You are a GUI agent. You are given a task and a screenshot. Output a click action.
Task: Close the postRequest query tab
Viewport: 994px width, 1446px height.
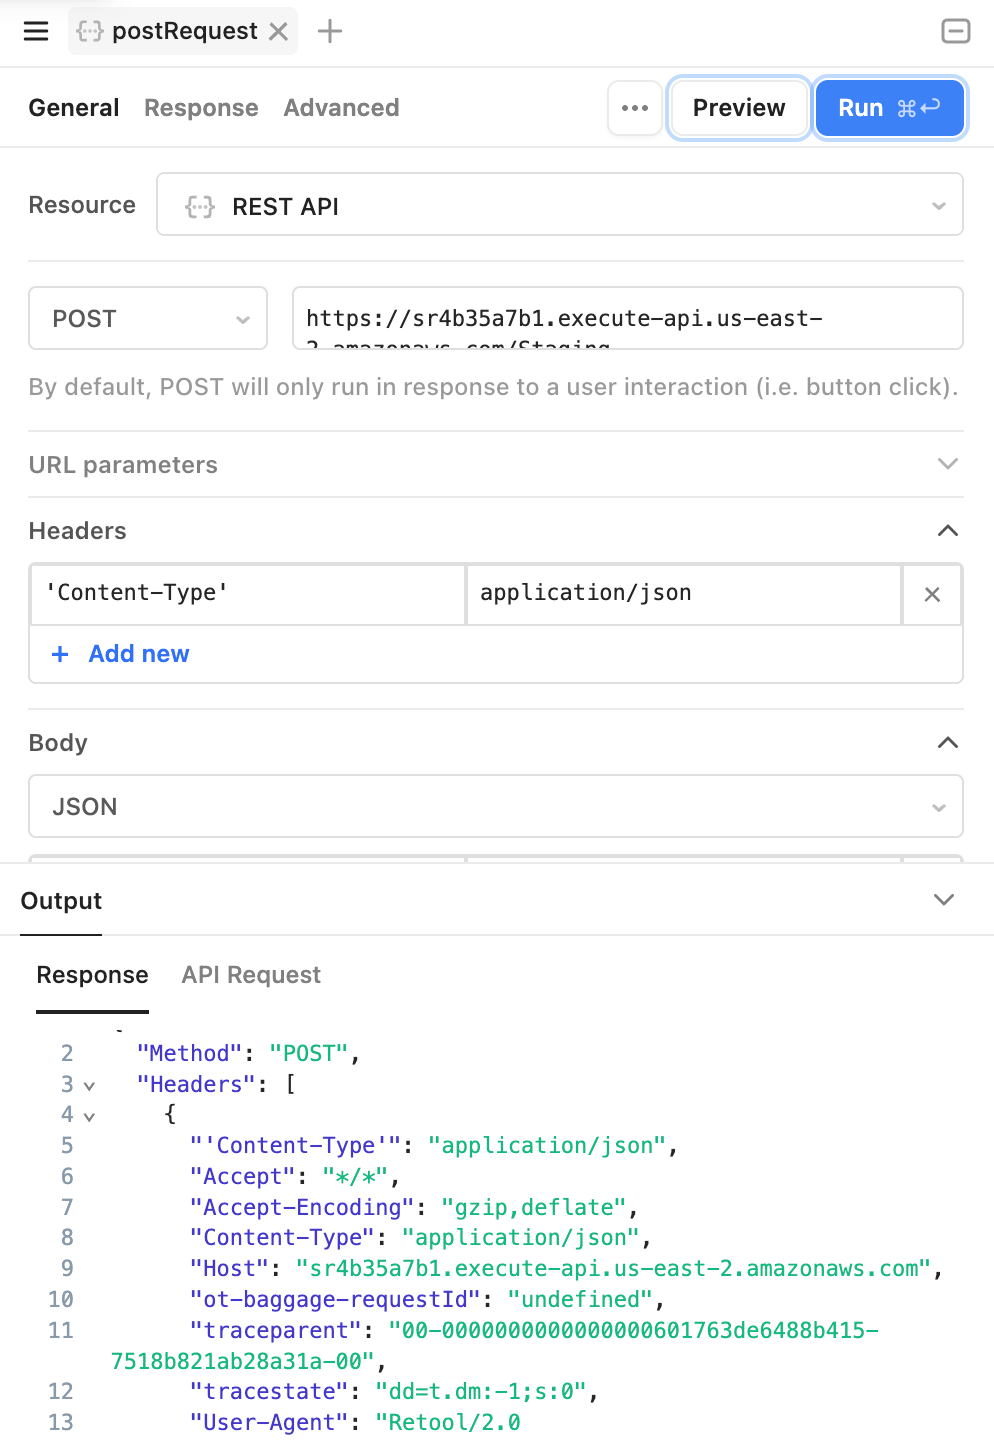point(279,32)
